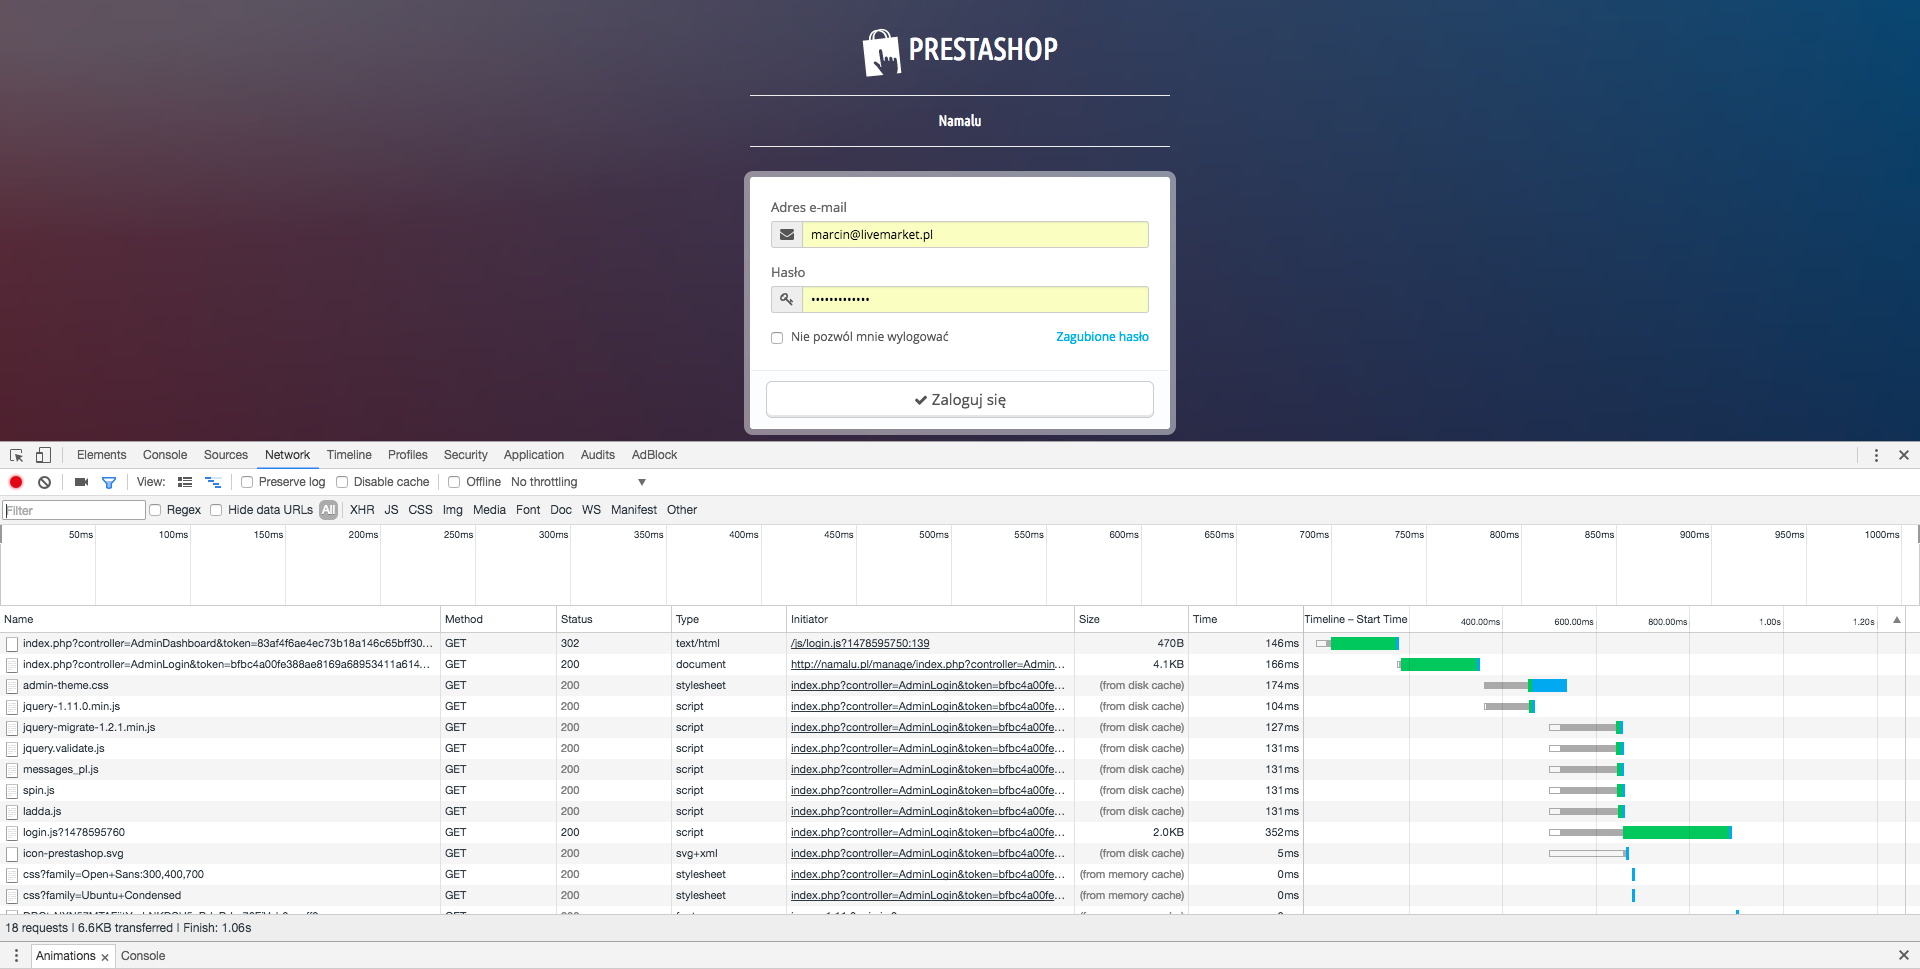The image size is (1920, 969).
Task: Sort requests by the Size column header
Action: [1131, 620]
